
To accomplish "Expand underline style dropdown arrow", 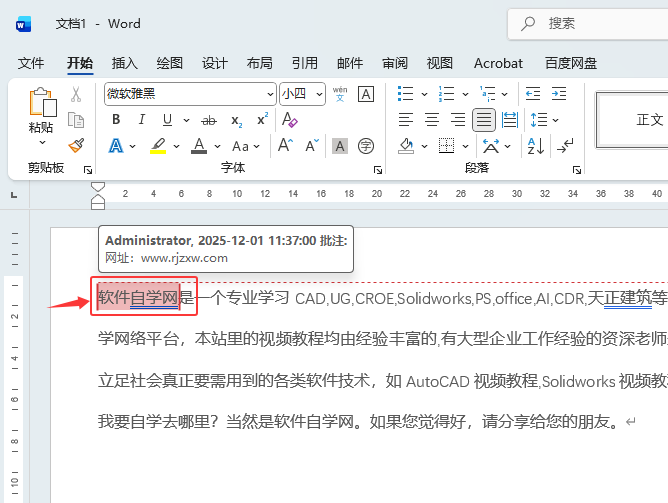I will click(x=186, y=121).
